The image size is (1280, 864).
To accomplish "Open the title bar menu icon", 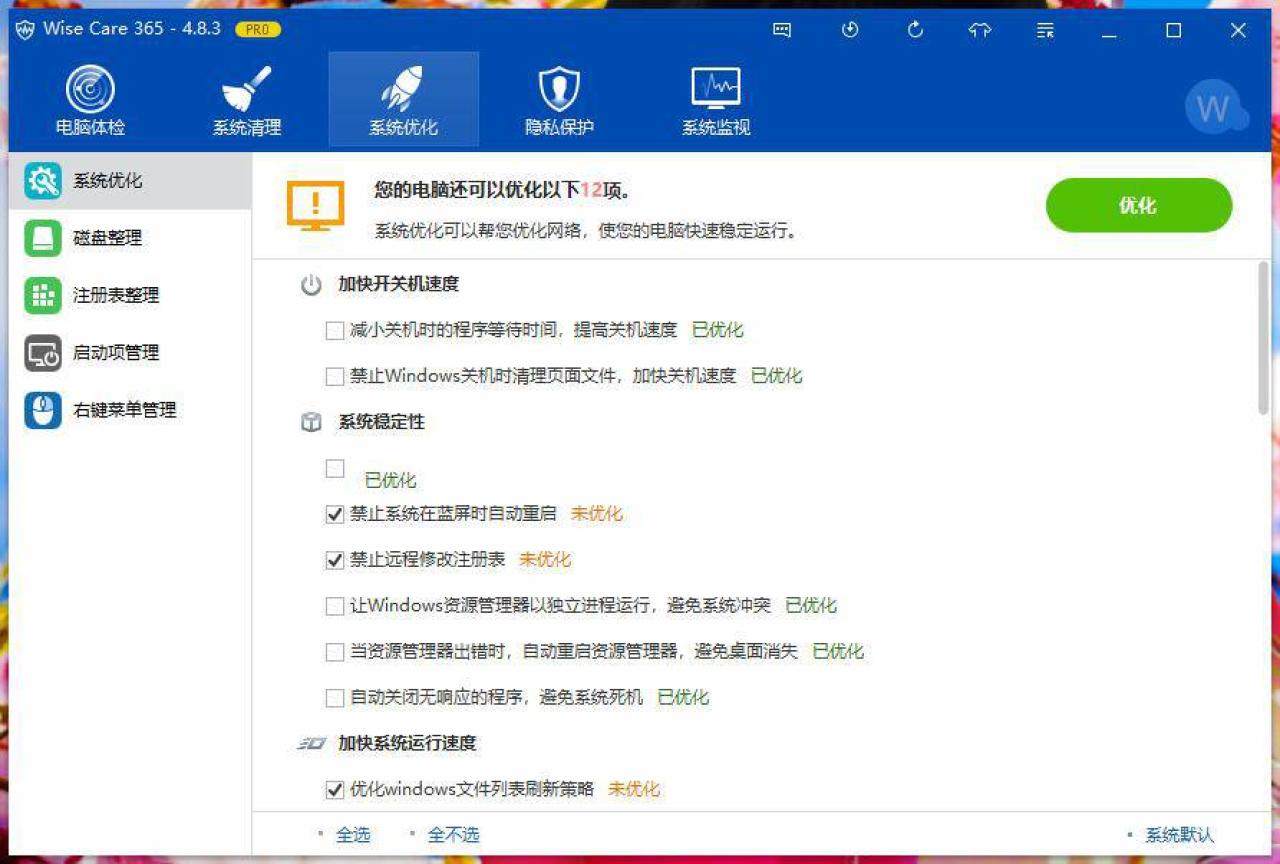I will [x=1045, y=30].
